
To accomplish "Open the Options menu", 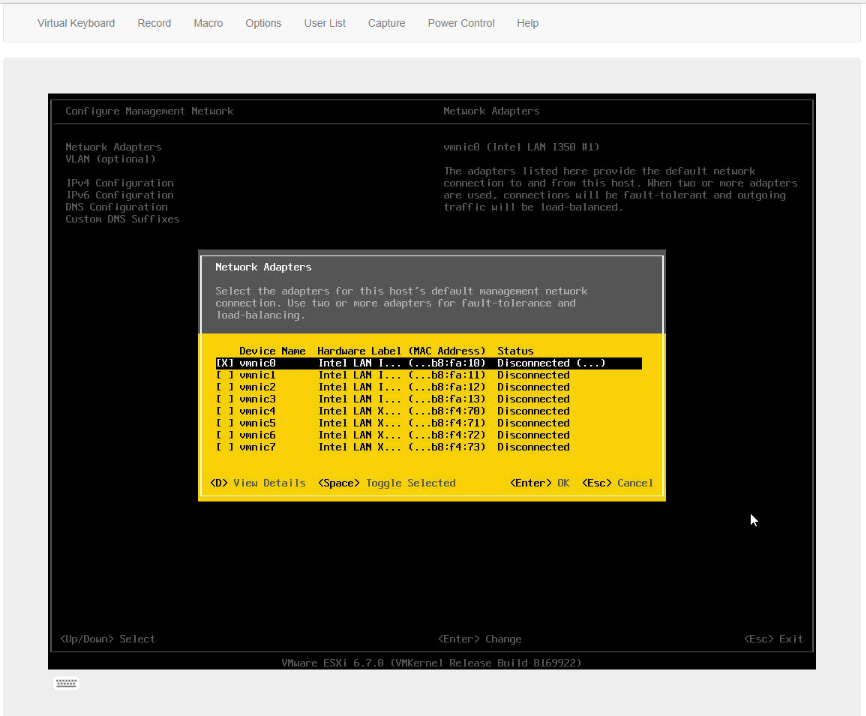I will click(263, 23).
